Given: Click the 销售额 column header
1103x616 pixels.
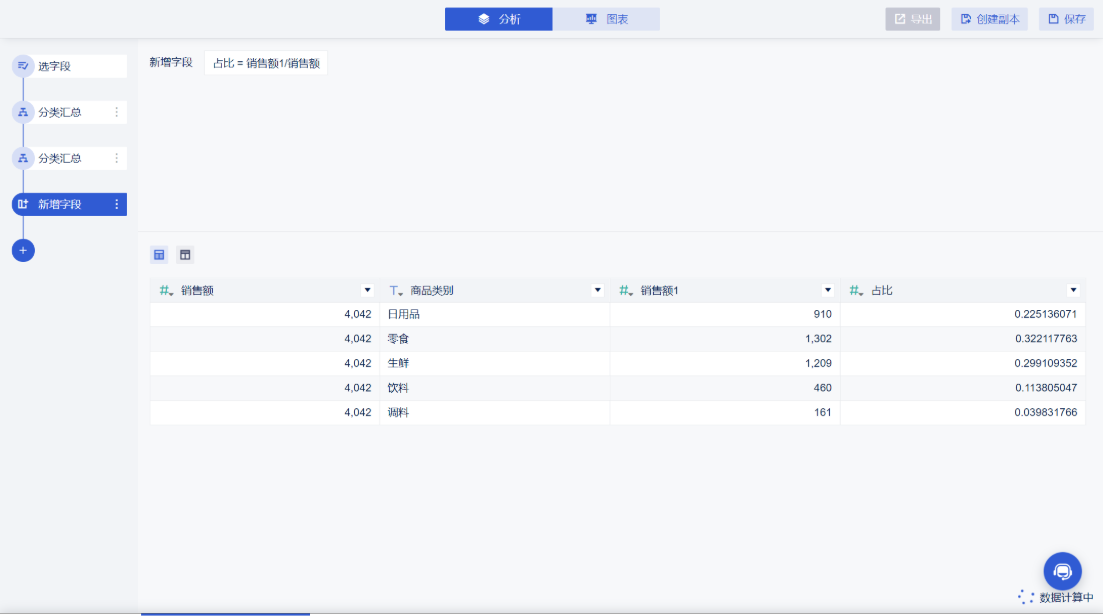Looking at the screenshot, I should 264,290.
